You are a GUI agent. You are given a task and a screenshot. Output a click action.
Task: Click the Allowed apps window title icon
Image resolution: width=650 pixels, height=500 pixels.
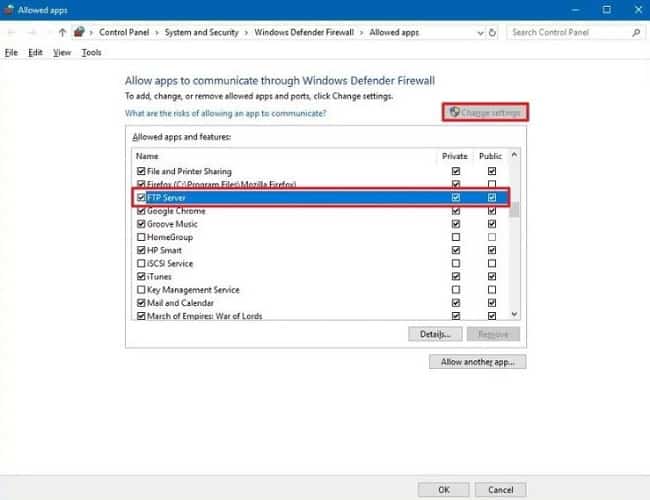tap(9, 9)
